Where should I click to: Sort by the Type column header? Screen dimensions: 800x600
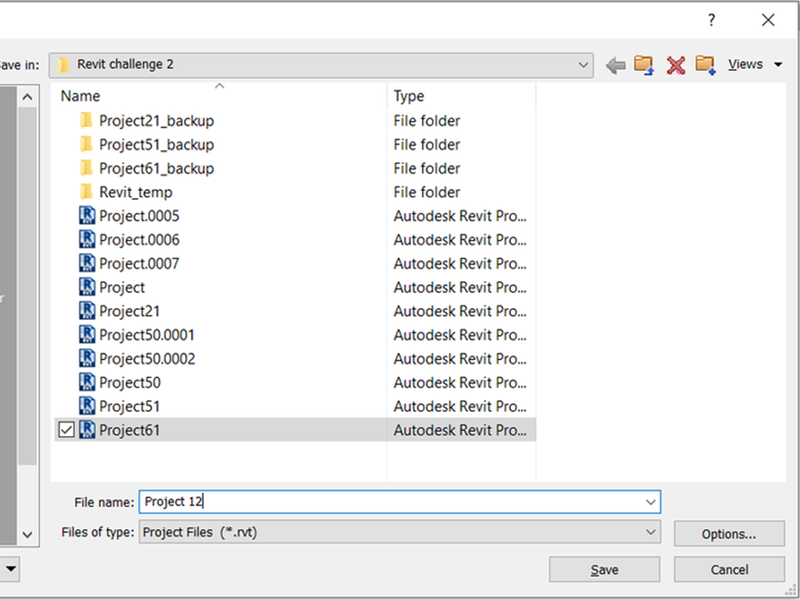coord(408,96)
